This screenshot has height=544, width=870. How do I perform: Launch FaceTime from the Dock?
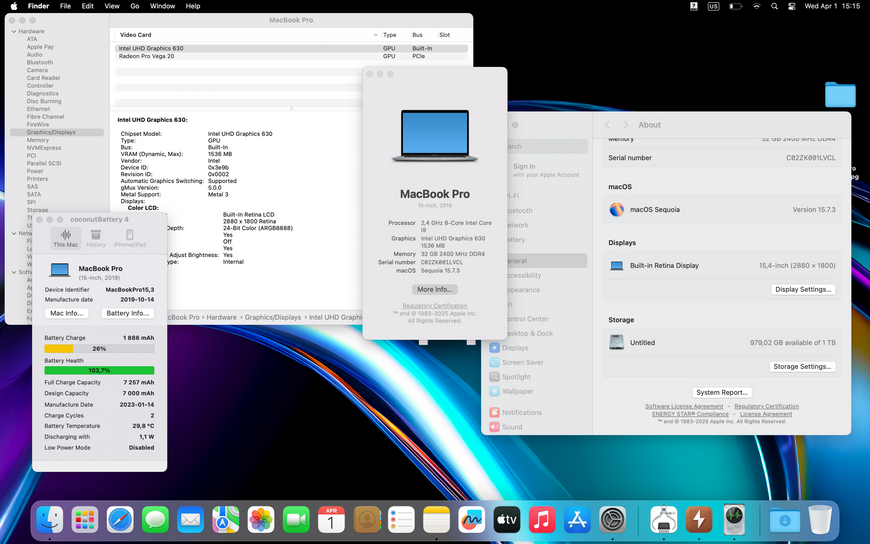[x=296, y=520]
